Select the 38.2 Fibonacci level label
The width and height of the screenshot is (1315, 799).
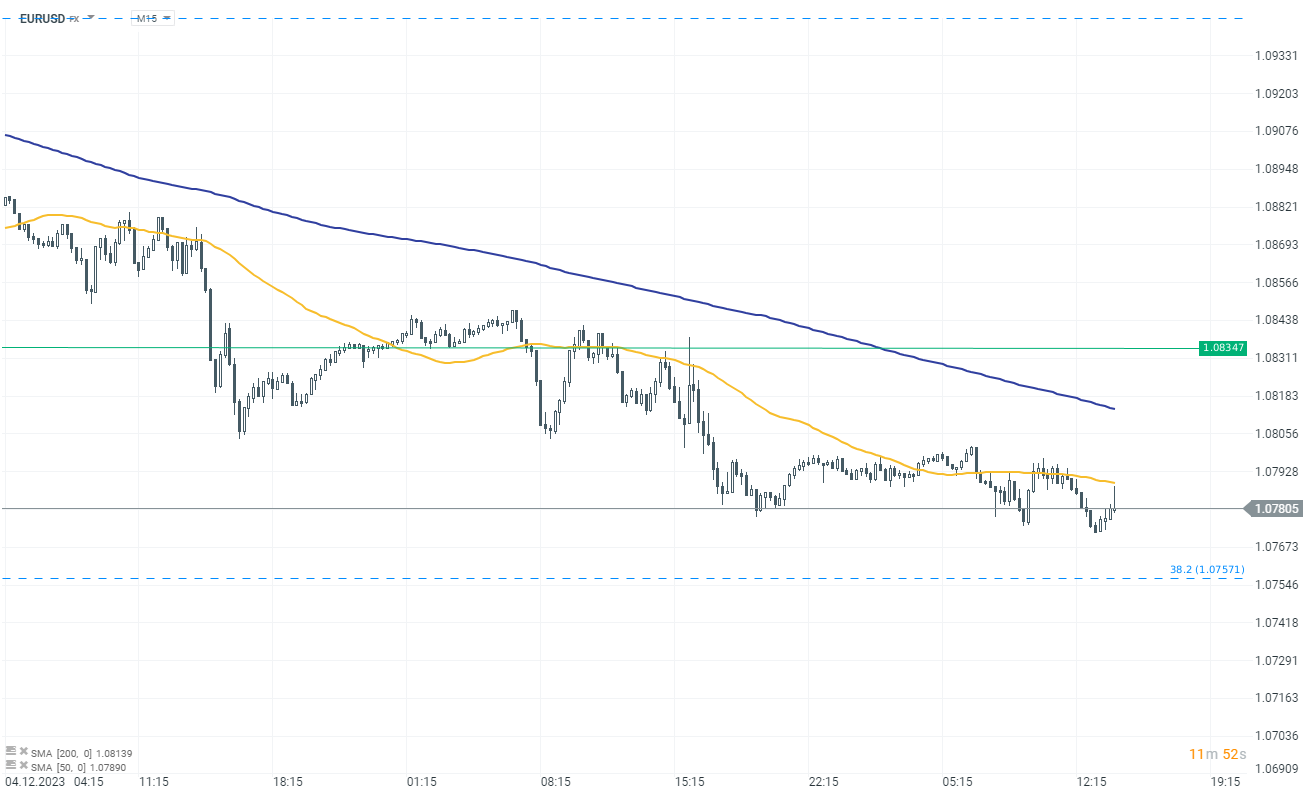(1207, 570)
